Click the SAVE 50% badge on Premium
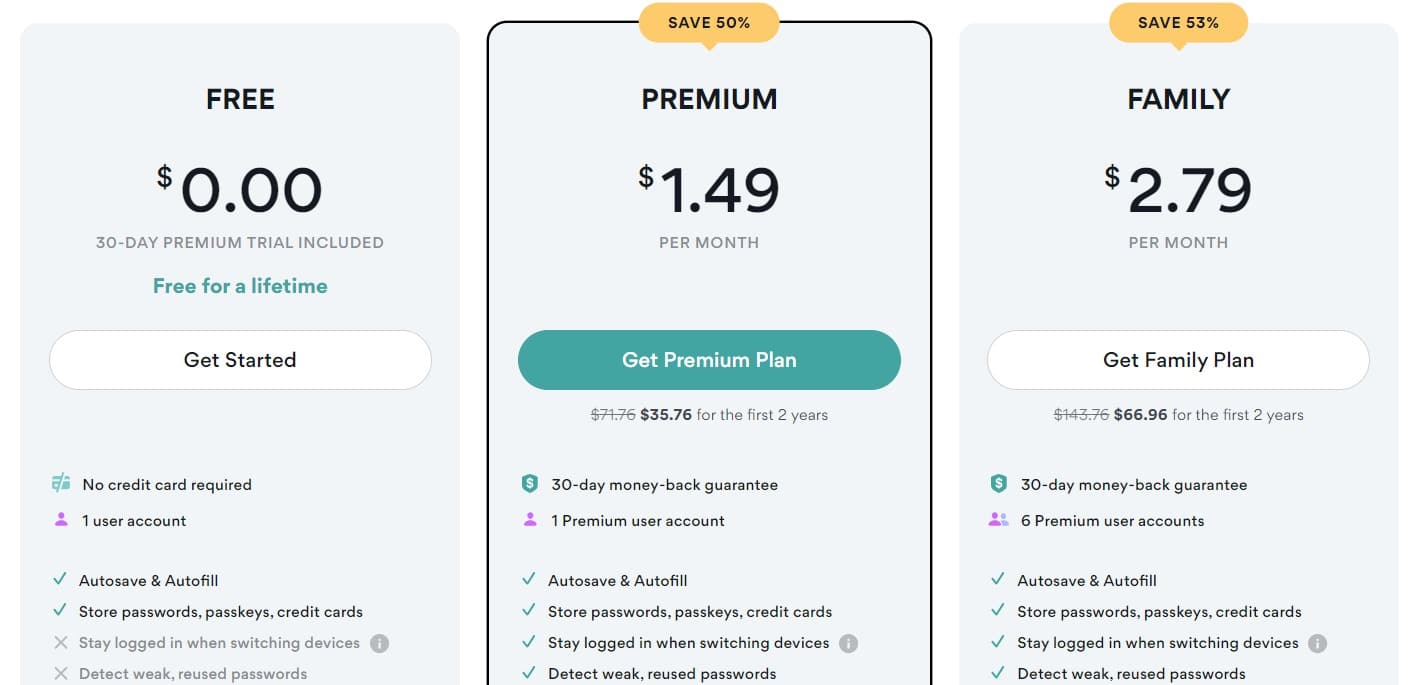Viewport: 1424px width, 685px height. (709, 23)
